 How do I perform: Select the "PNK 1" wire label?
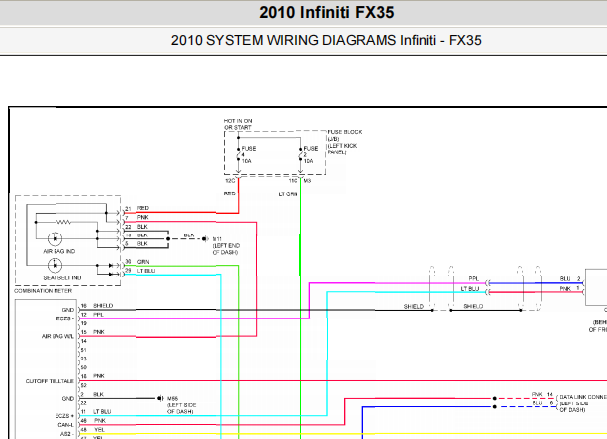pyautogui.click(x=570, y=288)
